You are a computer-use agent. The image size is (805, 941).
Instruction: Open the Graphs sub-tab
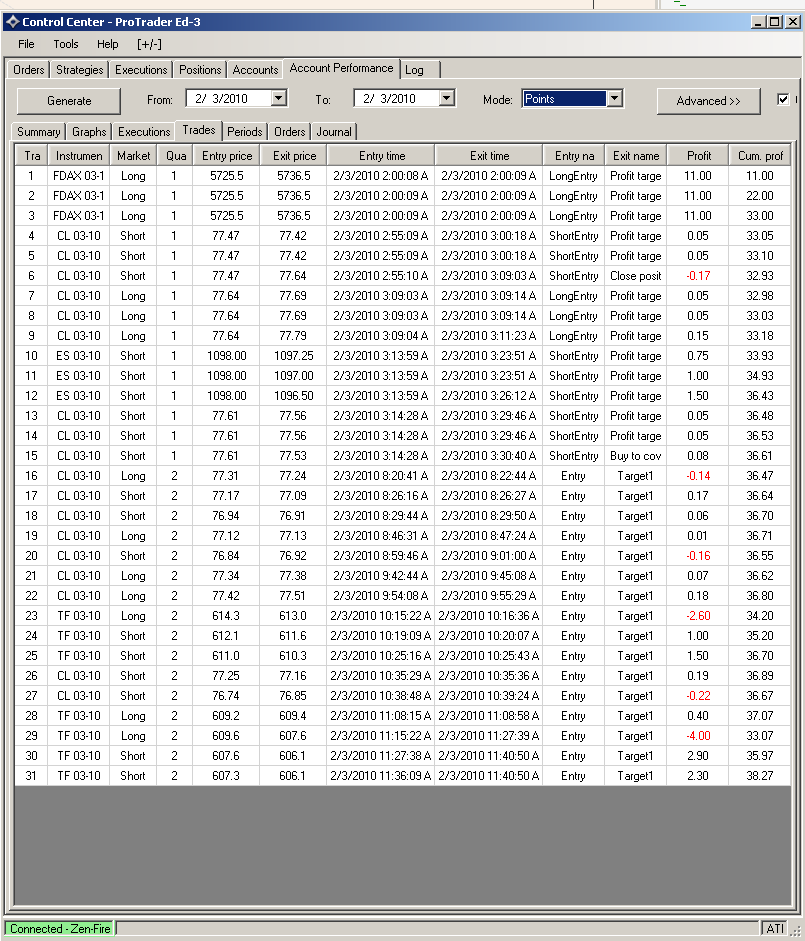89,132
